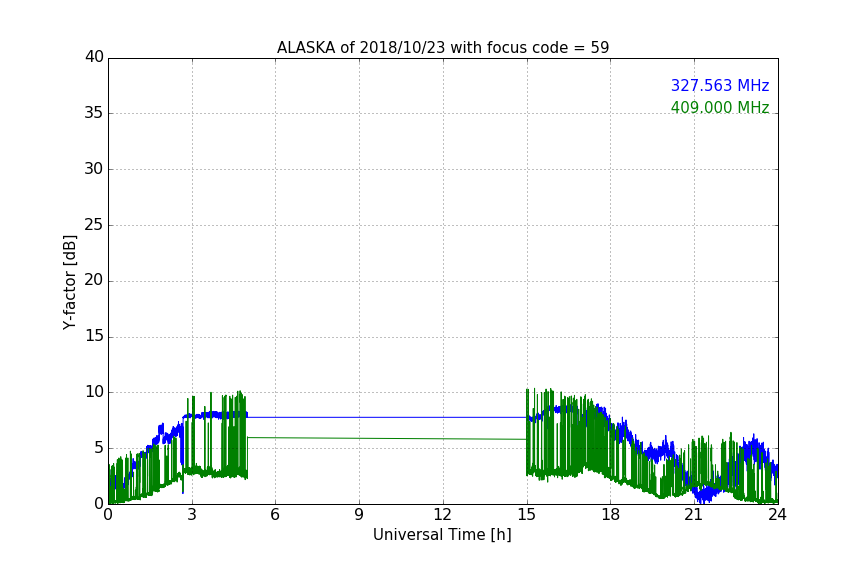The image size is (864, 576).
Task: Click the y-axis tick label '10'
Action: (x=94, y=392)
